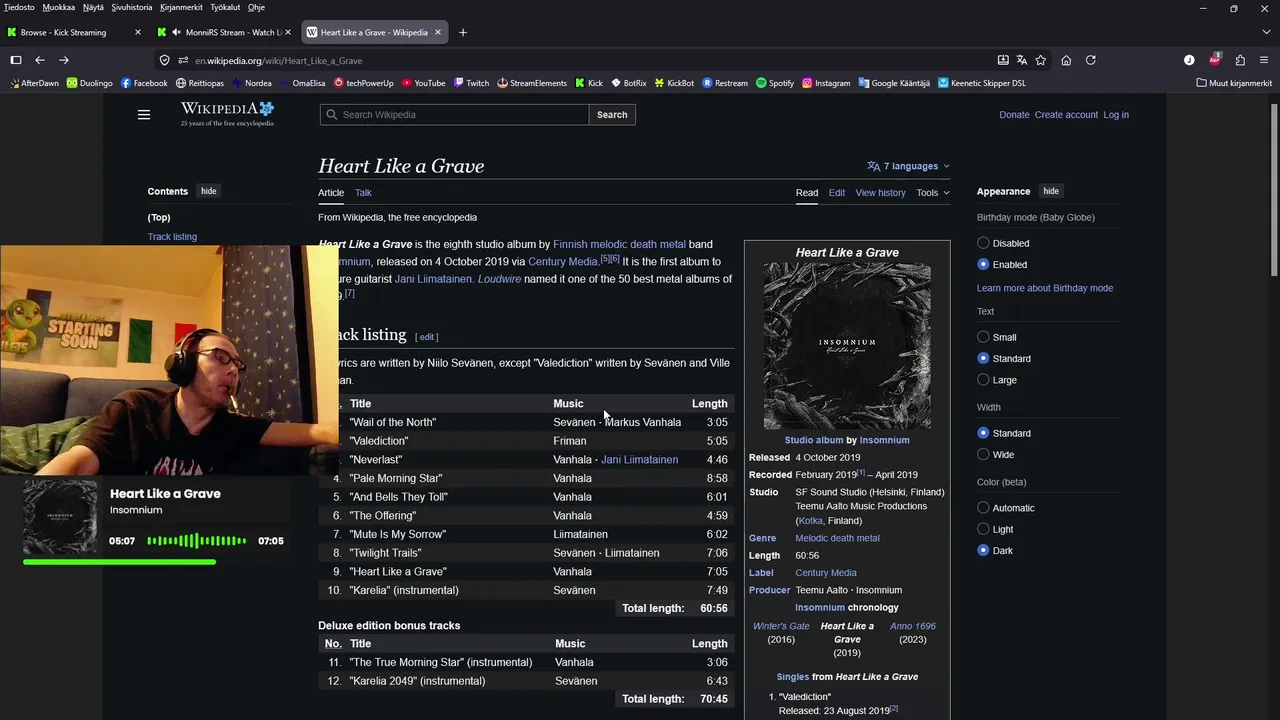1280x720 pixels.
Task: Set text size to Large
Action: click(983, 380)
